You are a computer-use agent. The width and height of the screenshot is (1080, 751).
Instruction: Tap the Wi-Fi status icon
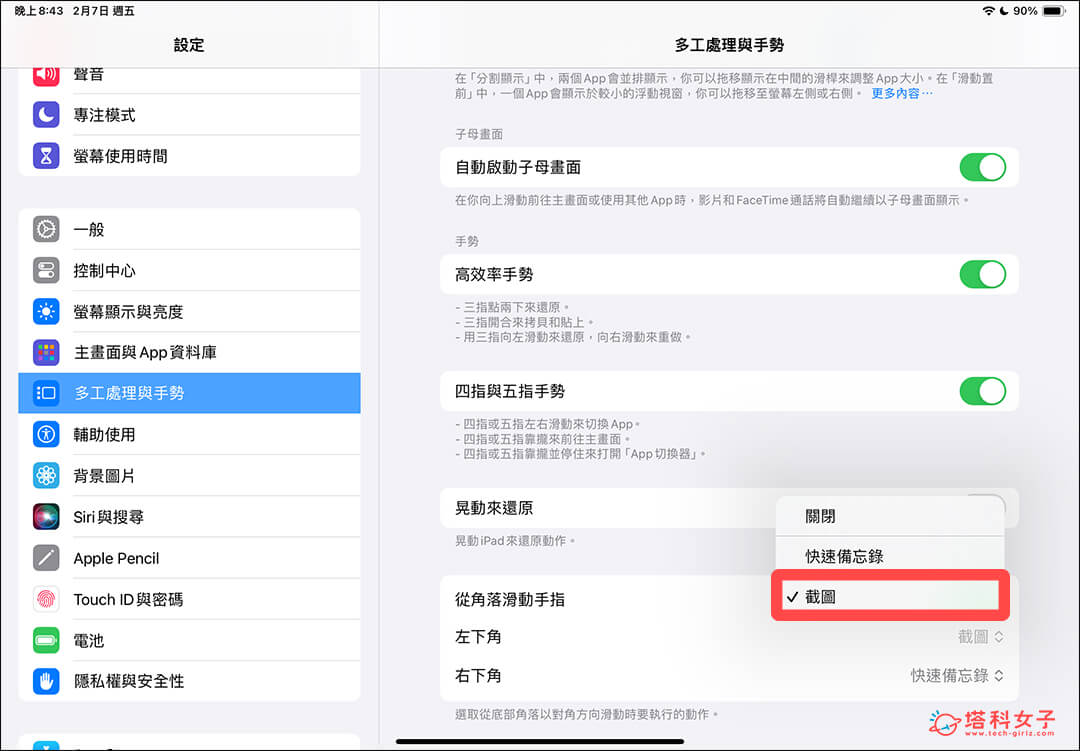point(988,11)
